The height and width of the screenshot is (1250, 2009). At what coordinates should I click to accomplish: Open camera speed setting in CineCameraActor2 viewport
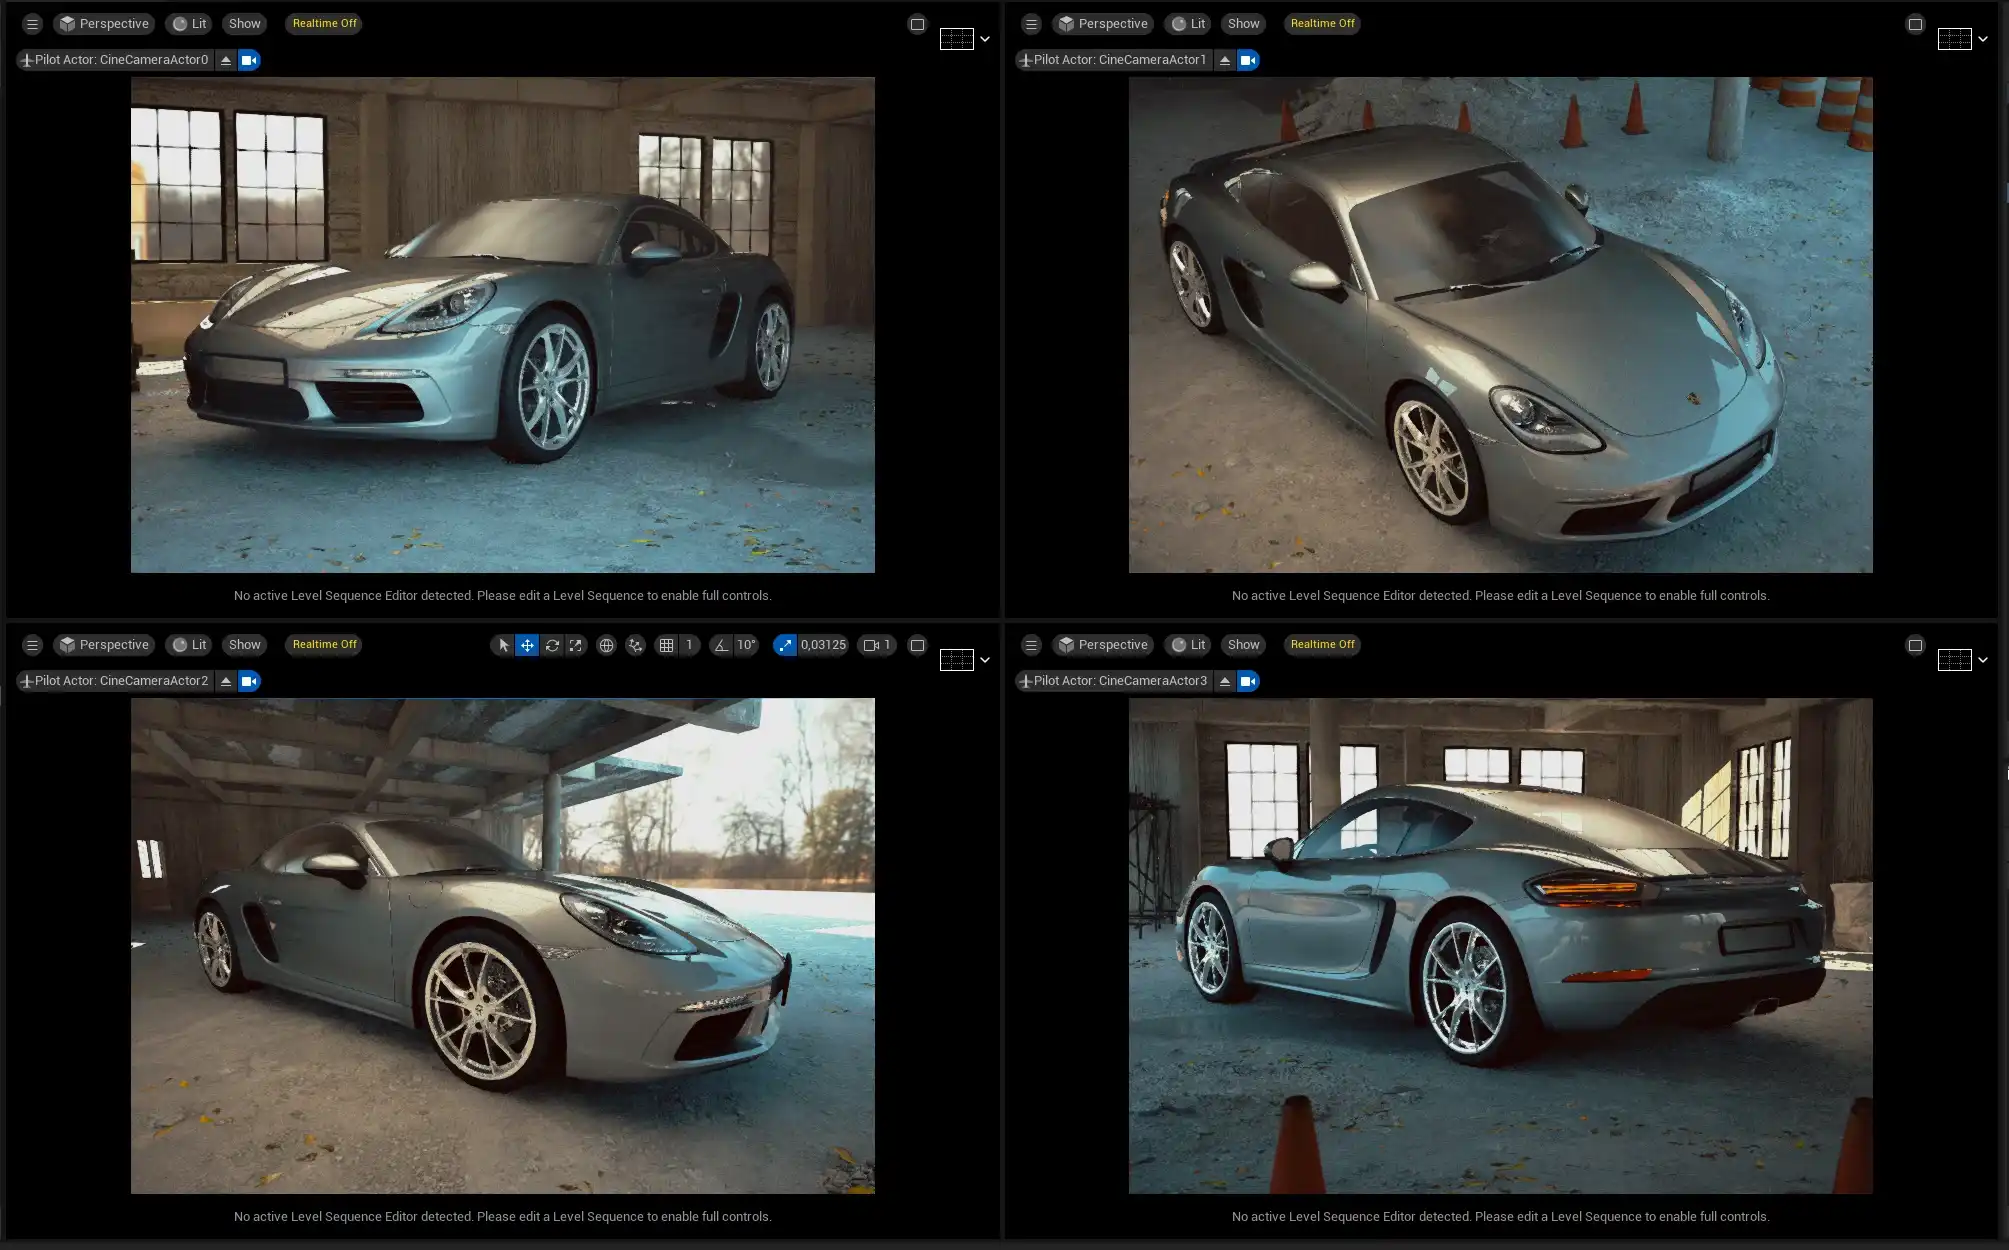877,645
